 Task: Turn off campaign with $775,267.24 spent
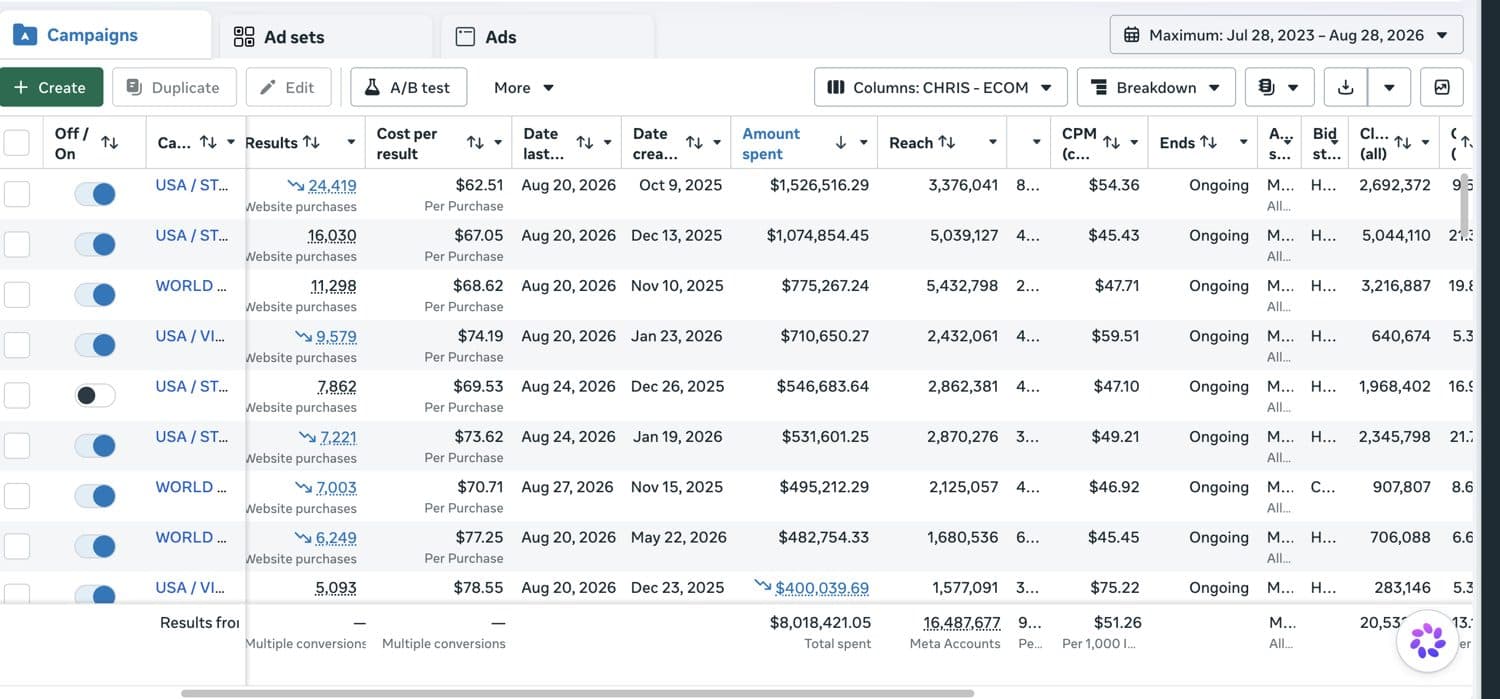(95, 294)
